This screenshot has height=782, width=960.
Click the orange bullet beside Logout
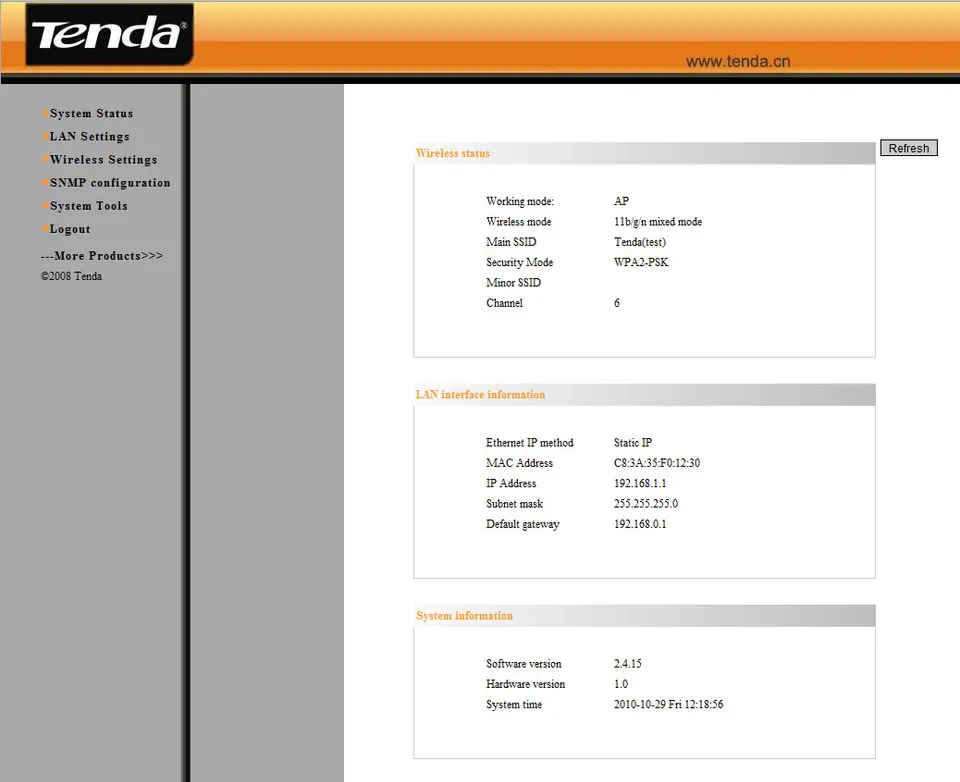(45, 229)
